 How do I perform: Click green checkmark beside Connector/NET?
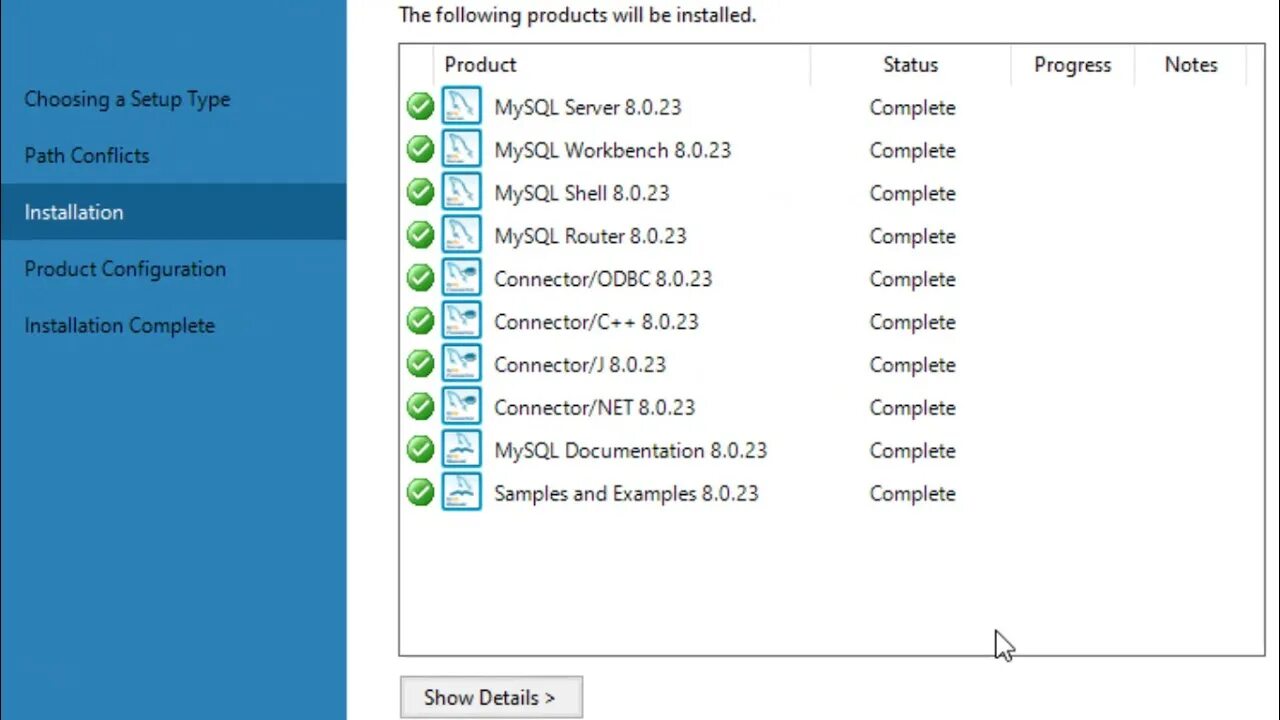point(420,407)
